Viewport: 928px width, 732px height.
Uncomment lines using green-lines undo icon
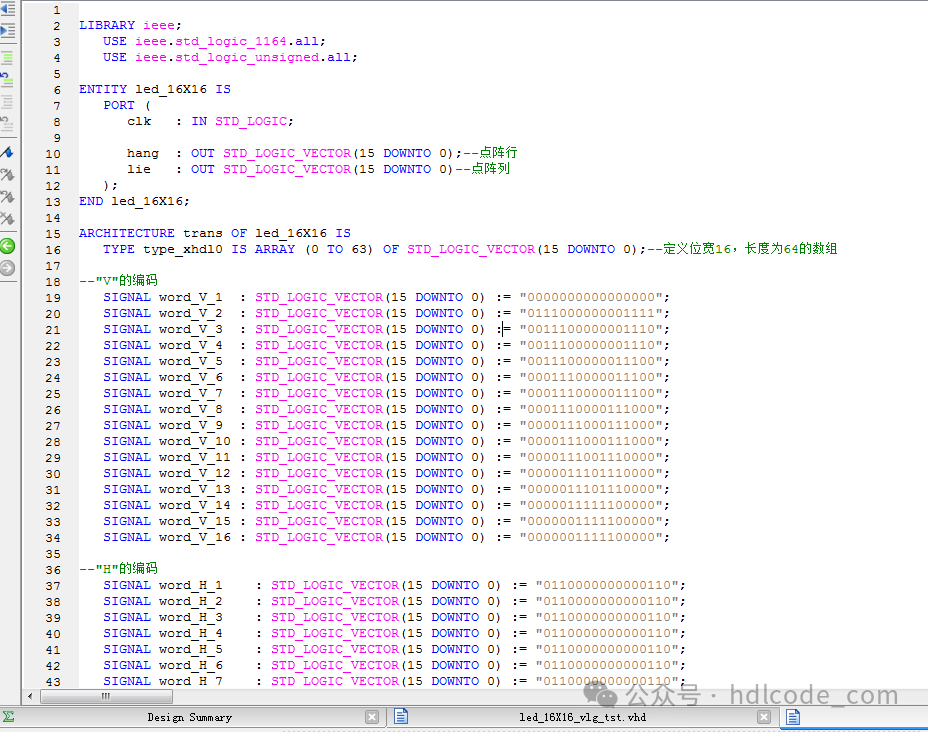tap(7, 80)
